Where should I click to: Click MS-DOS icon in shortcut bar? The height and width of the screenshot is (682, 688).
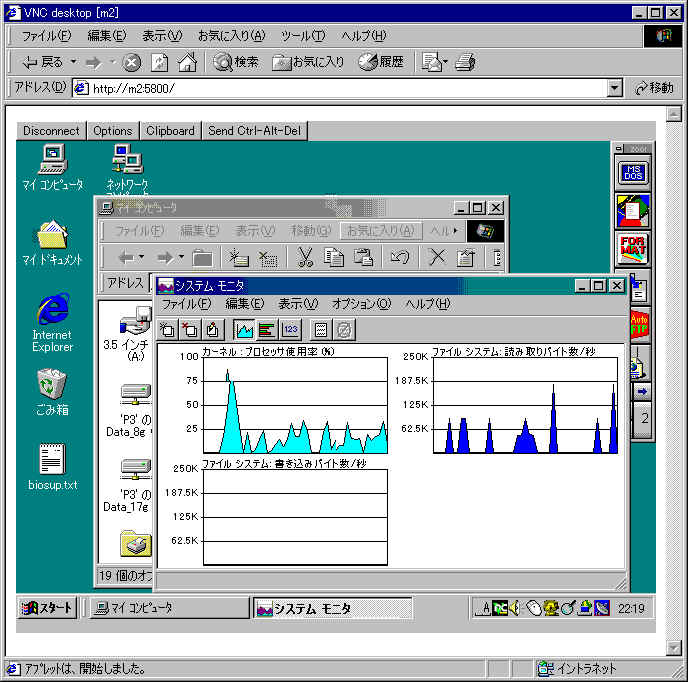(633, 172)
